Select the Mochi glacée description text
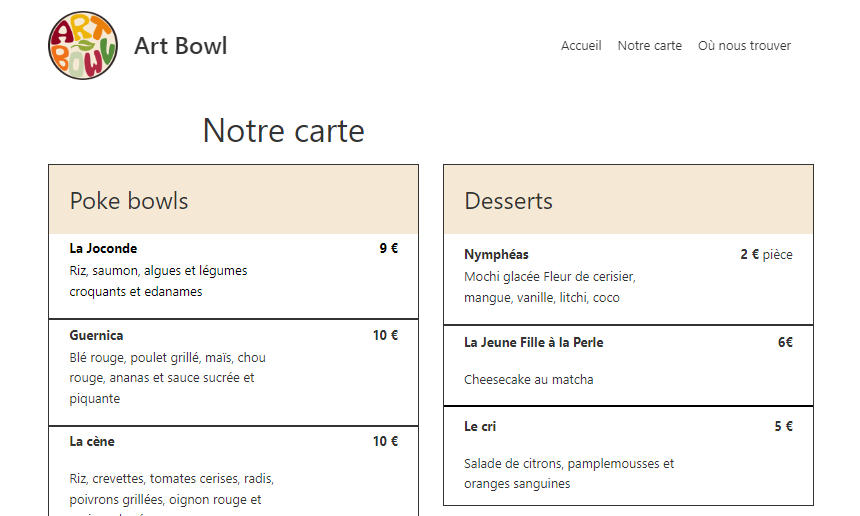The image size is (860, 516). (550, 287)
